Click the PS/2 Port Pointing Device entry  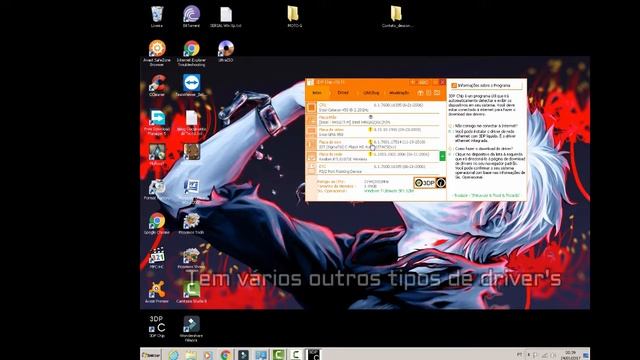tap(340, 171)
